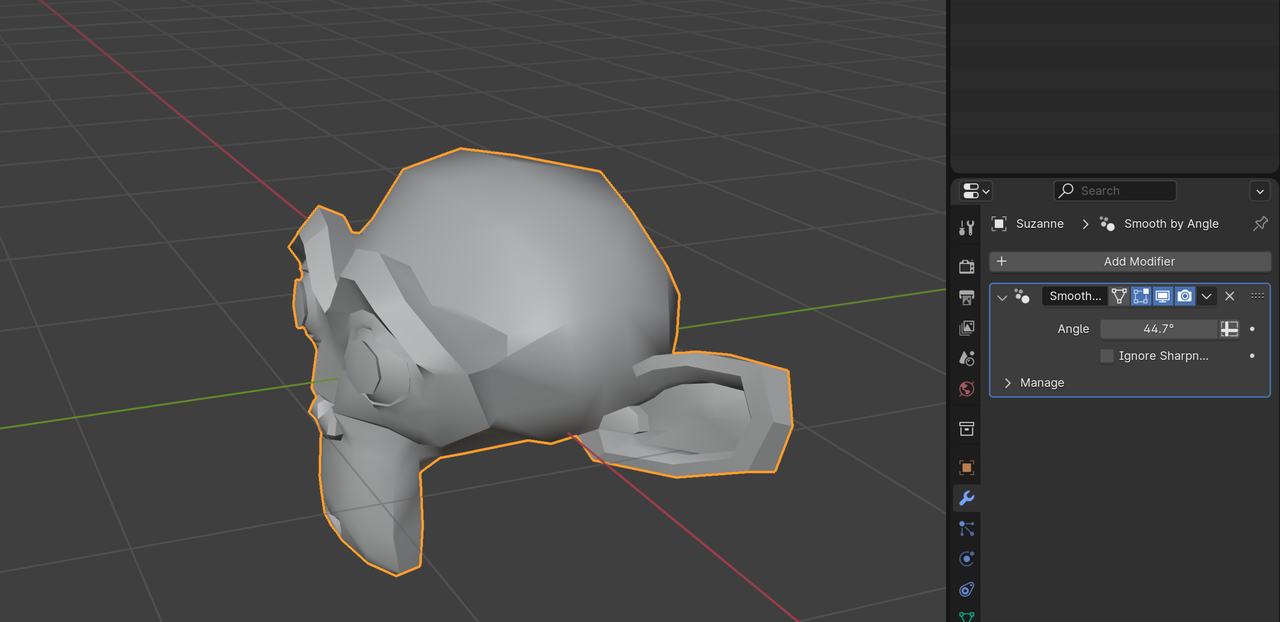The height and width of the screenshot is (622, 1280).
Task: Open the Render properties tab
Action: click(x=966, y=267)
